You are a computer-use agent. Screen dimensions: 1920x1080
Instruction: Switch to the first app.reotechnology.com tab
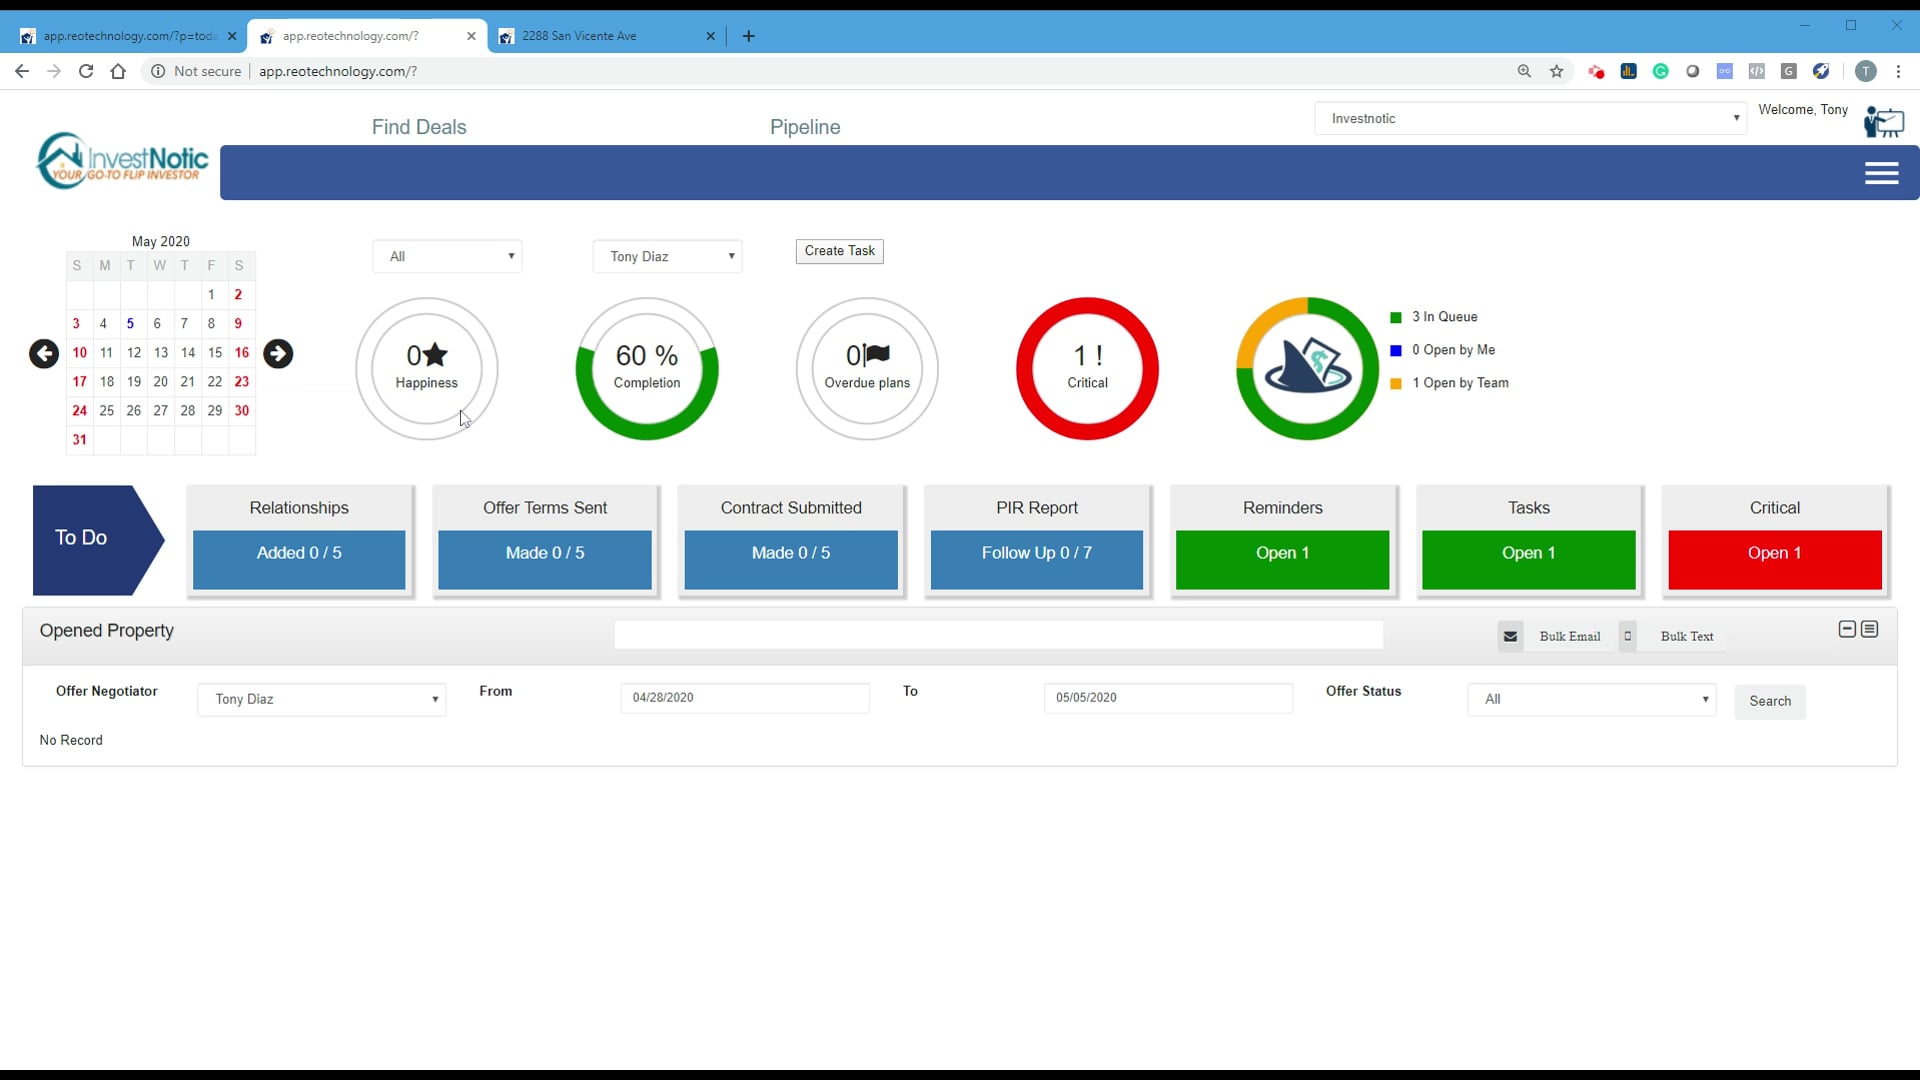click(129, 36)
